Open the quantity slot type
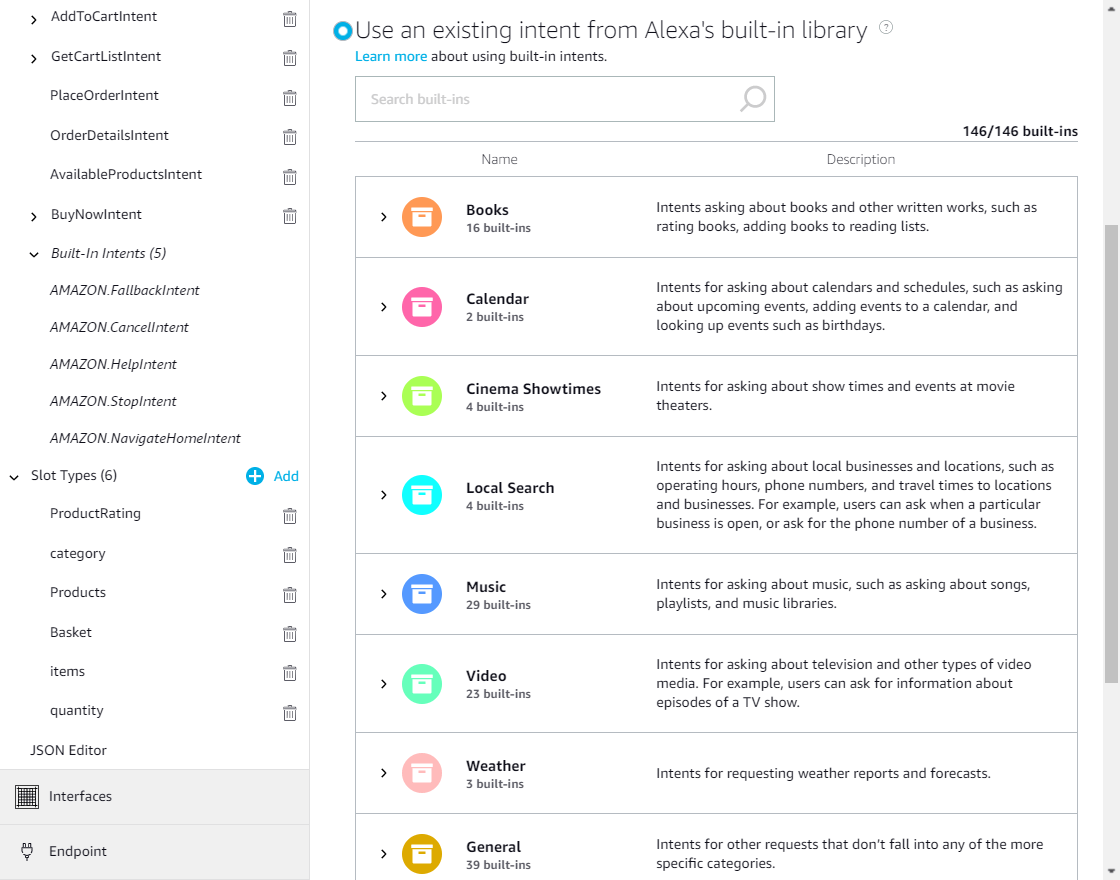Screen dimensions: 1120x880 point(76,710)
